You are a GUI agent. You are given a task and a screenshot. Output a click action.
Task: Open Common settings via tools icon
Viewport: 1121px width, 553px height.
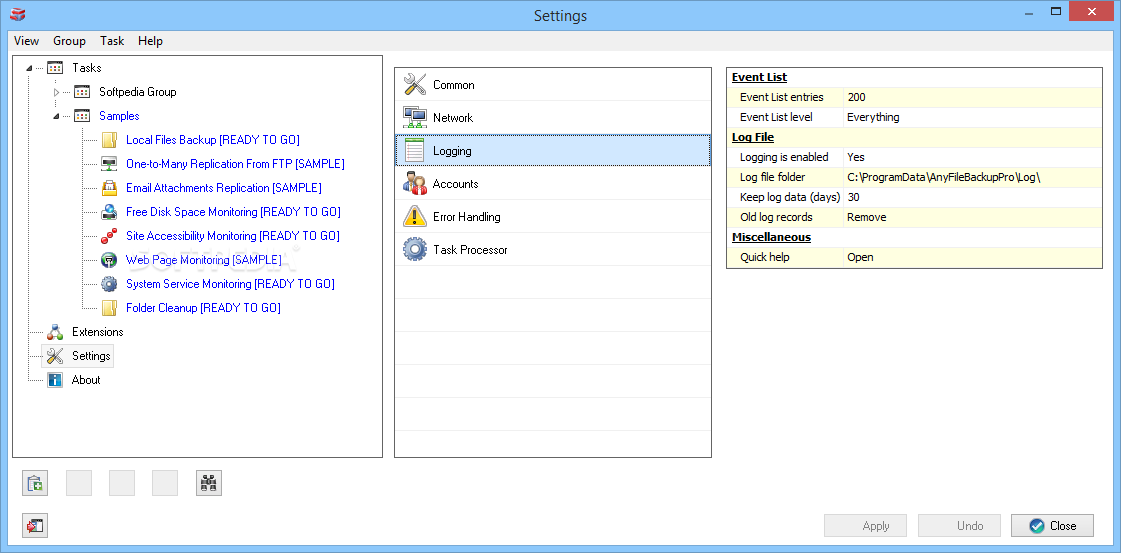(x=415, y=84)
